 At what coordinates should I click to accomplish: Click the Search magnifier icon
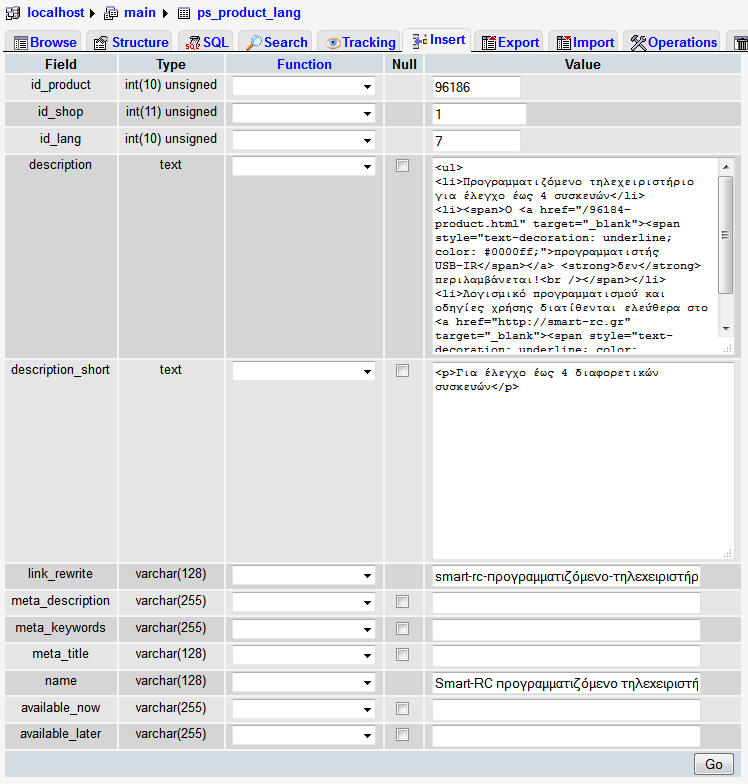(254, 42)
